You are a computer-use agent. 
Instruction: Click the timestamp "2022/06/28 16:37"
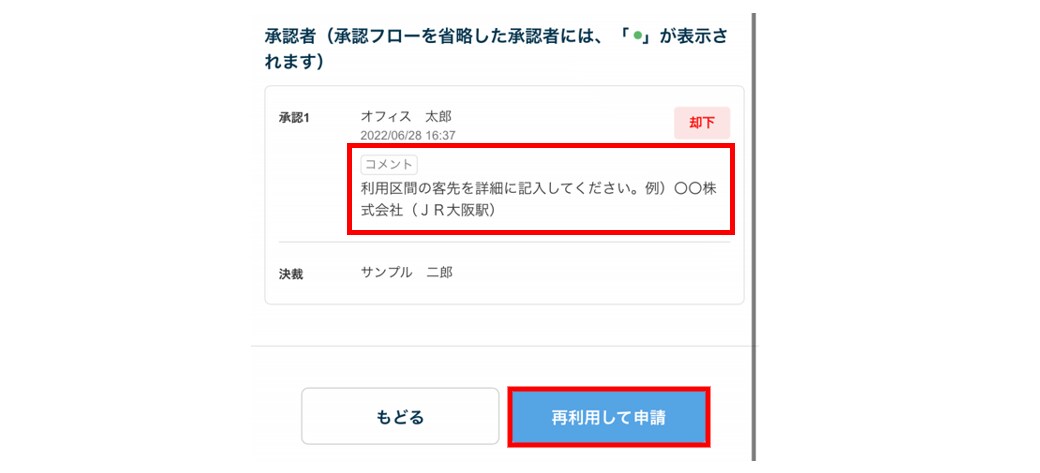coord(408,135)
